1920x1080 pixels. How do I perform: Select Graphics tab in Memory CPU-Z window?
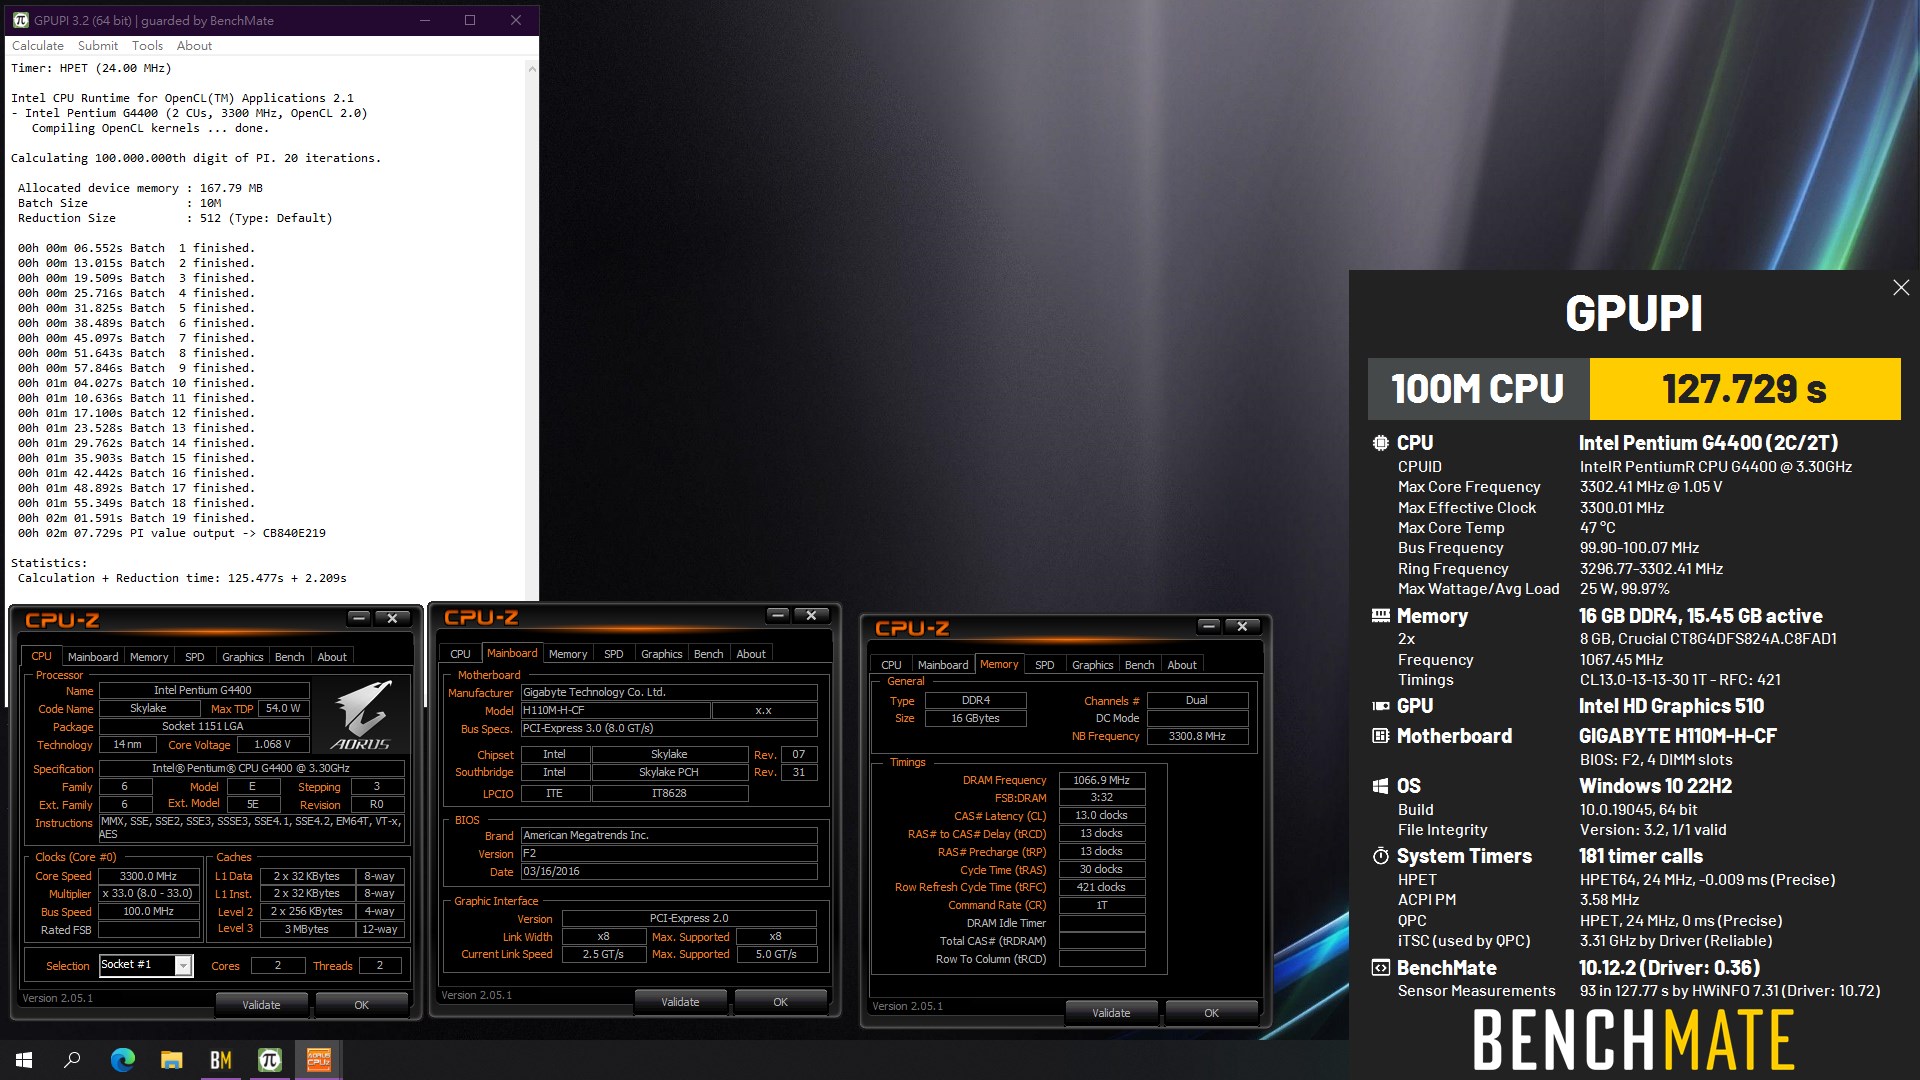(1093, 665)
